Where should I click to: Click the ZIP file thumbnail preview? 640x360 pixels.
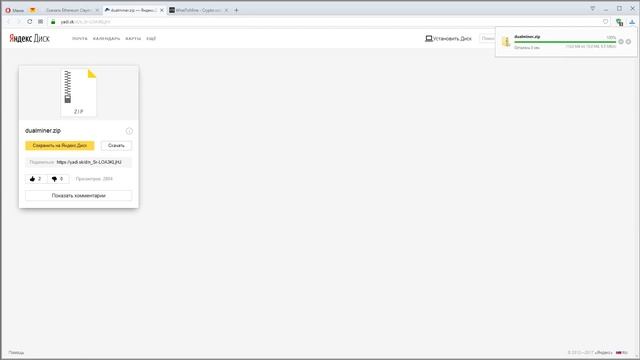point(79,93)
